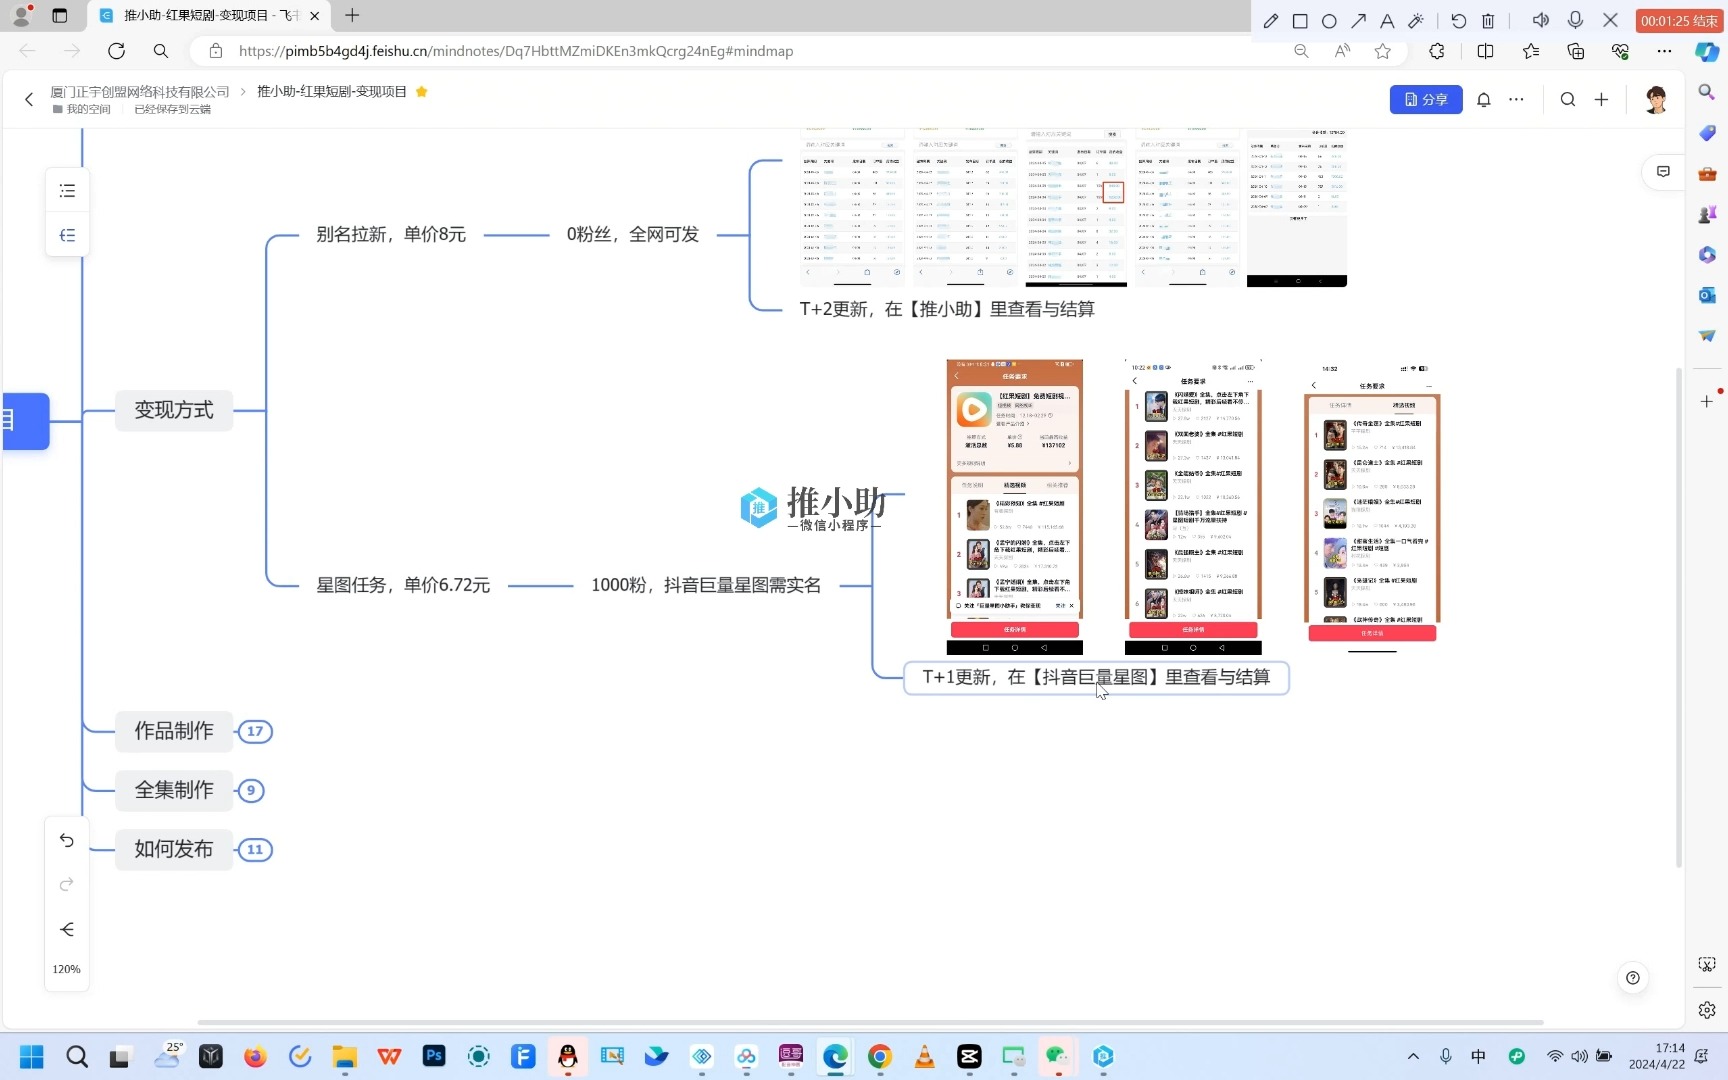Search within the Feishu document
Viewport: 1728px width, 1080px height.
point(1568,99)
